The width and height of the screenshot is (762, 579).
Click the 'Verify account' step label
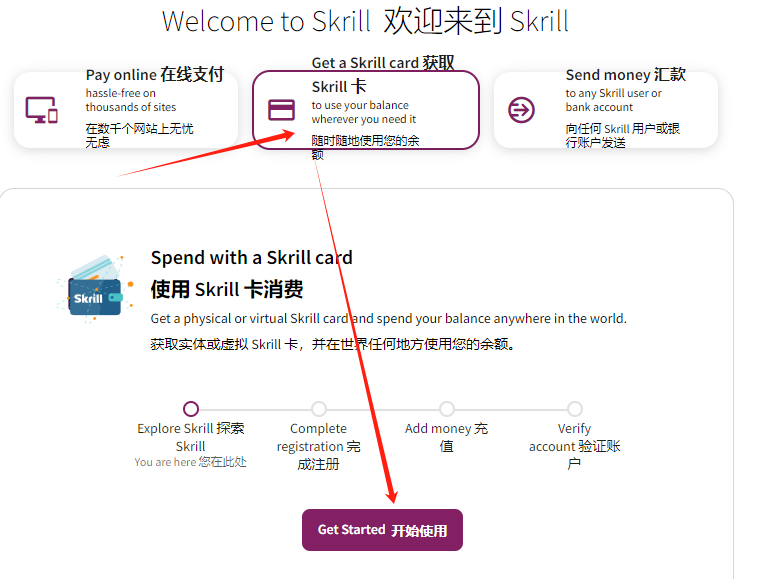point(574,446)
